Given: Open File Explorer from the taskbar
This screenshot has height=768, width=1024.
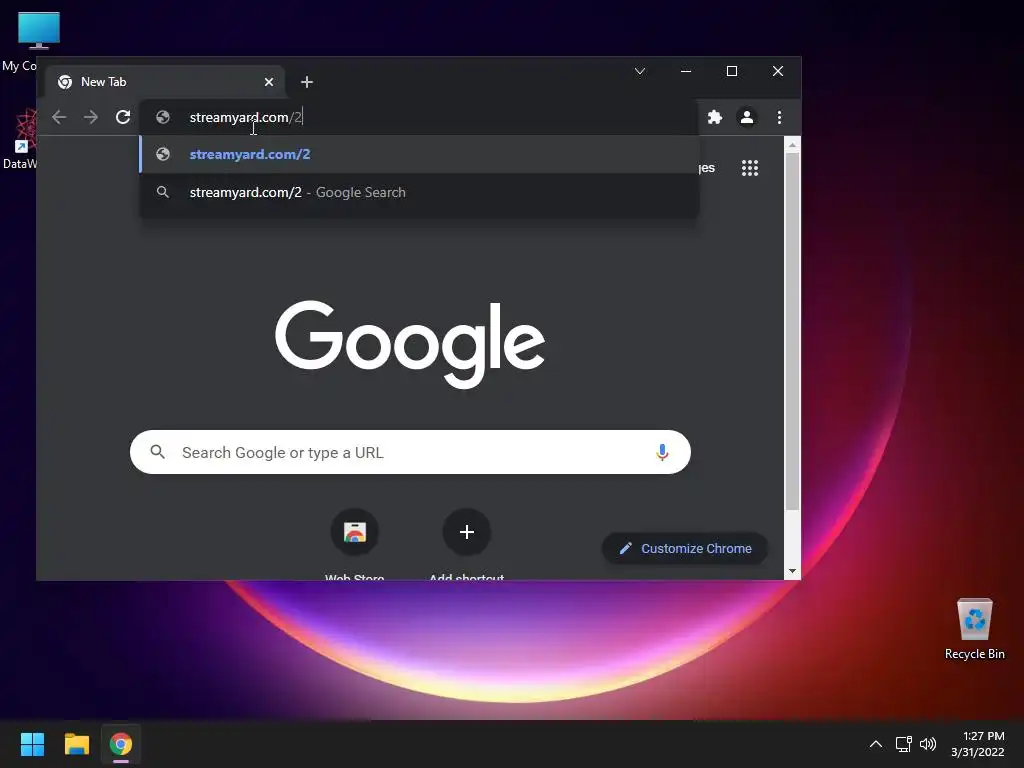Looking at the screenshot, I should 76,744.
